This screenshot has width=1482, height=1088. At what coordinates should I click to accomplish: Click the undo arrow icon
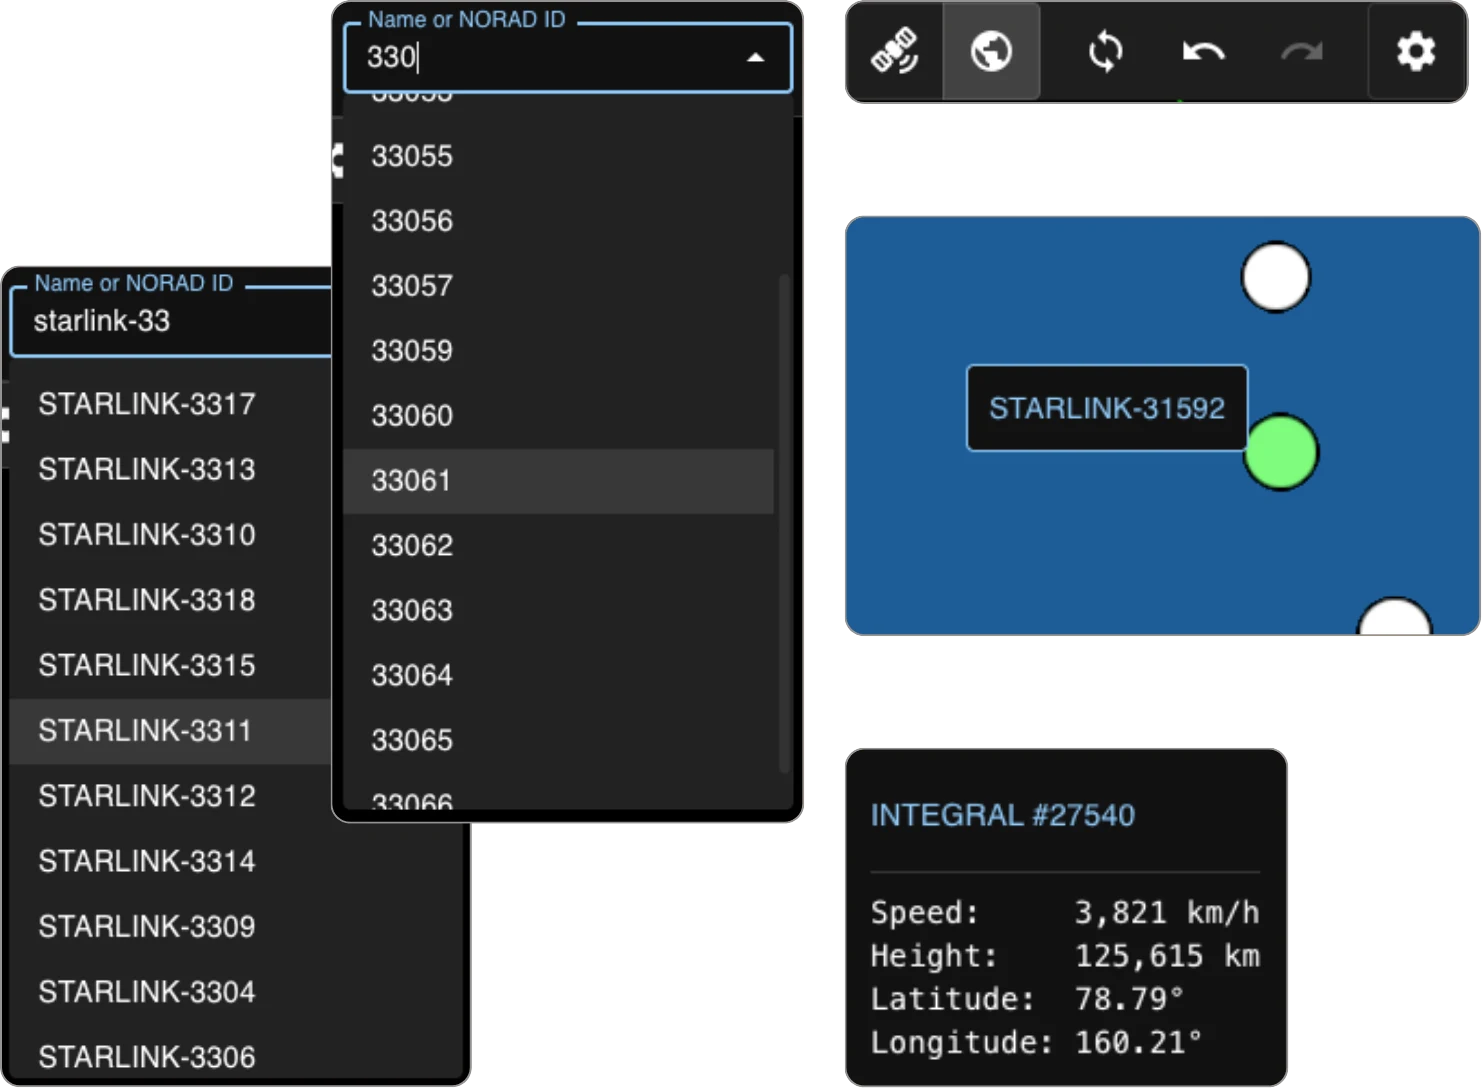point(1203,52)
